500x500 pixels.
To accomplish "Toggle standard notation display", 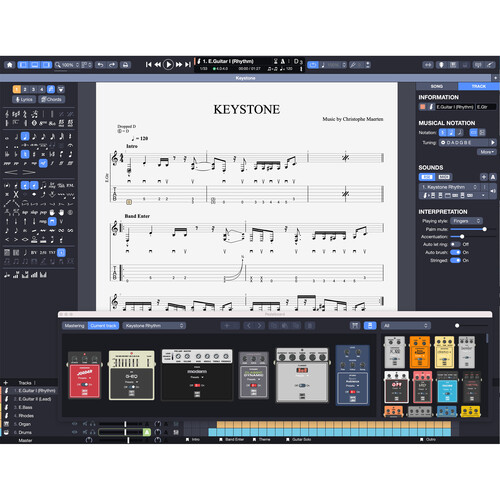I will tap(443, 133).
